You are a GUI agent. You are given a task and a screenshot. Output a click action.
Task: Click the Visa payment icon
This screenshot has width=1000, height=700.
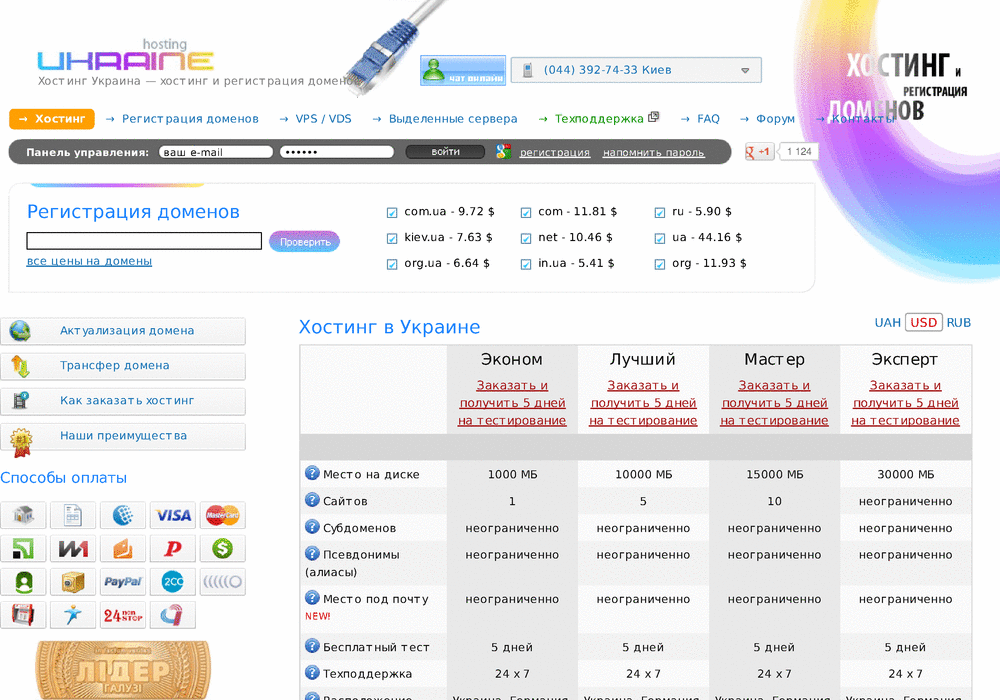(173, 516)
